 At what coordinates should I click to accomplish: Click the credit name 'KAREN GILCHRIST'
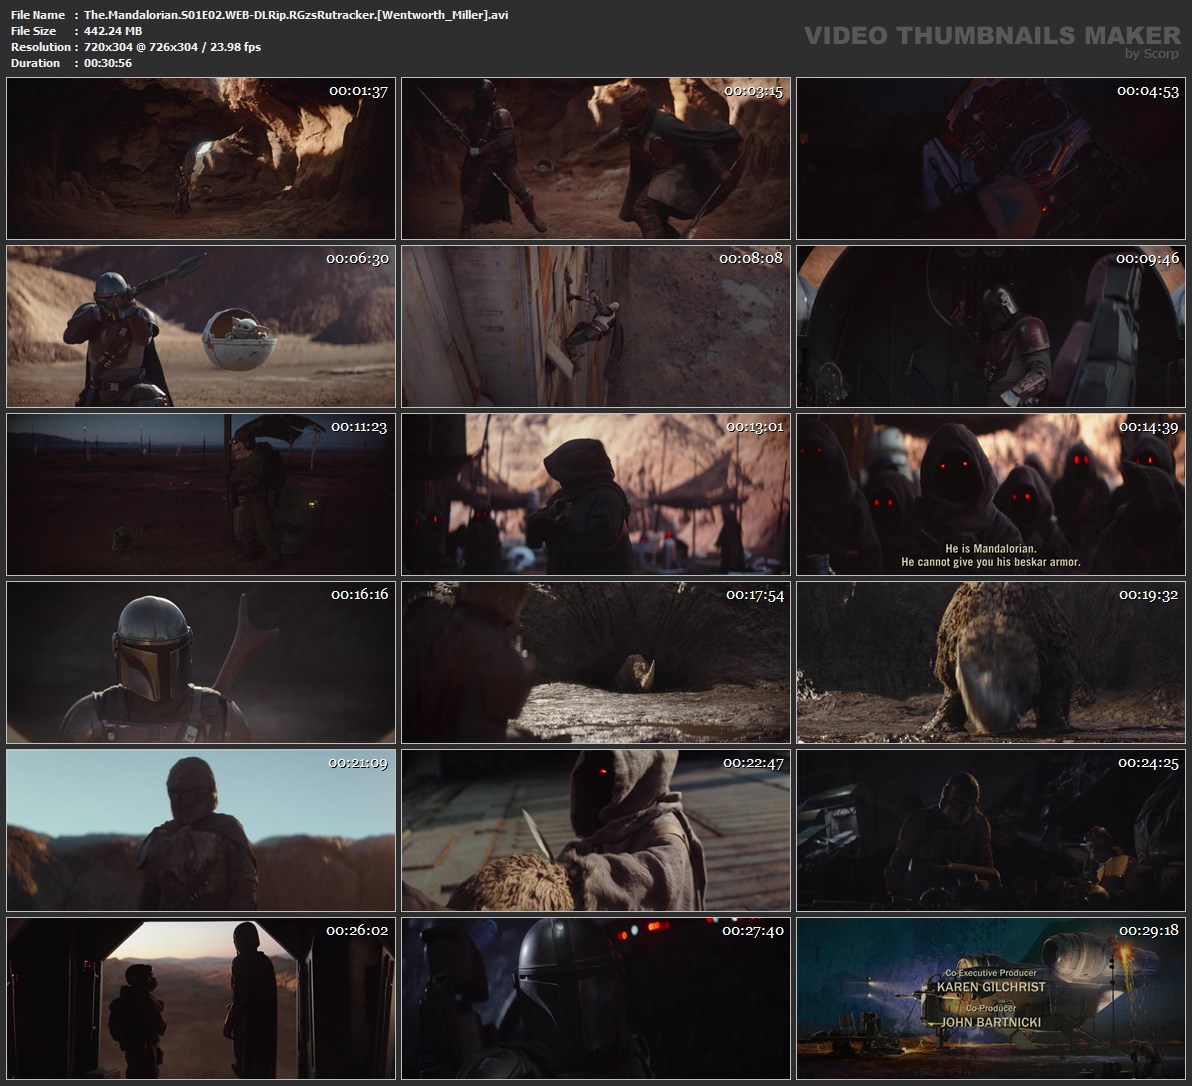[x=991, y=987]
